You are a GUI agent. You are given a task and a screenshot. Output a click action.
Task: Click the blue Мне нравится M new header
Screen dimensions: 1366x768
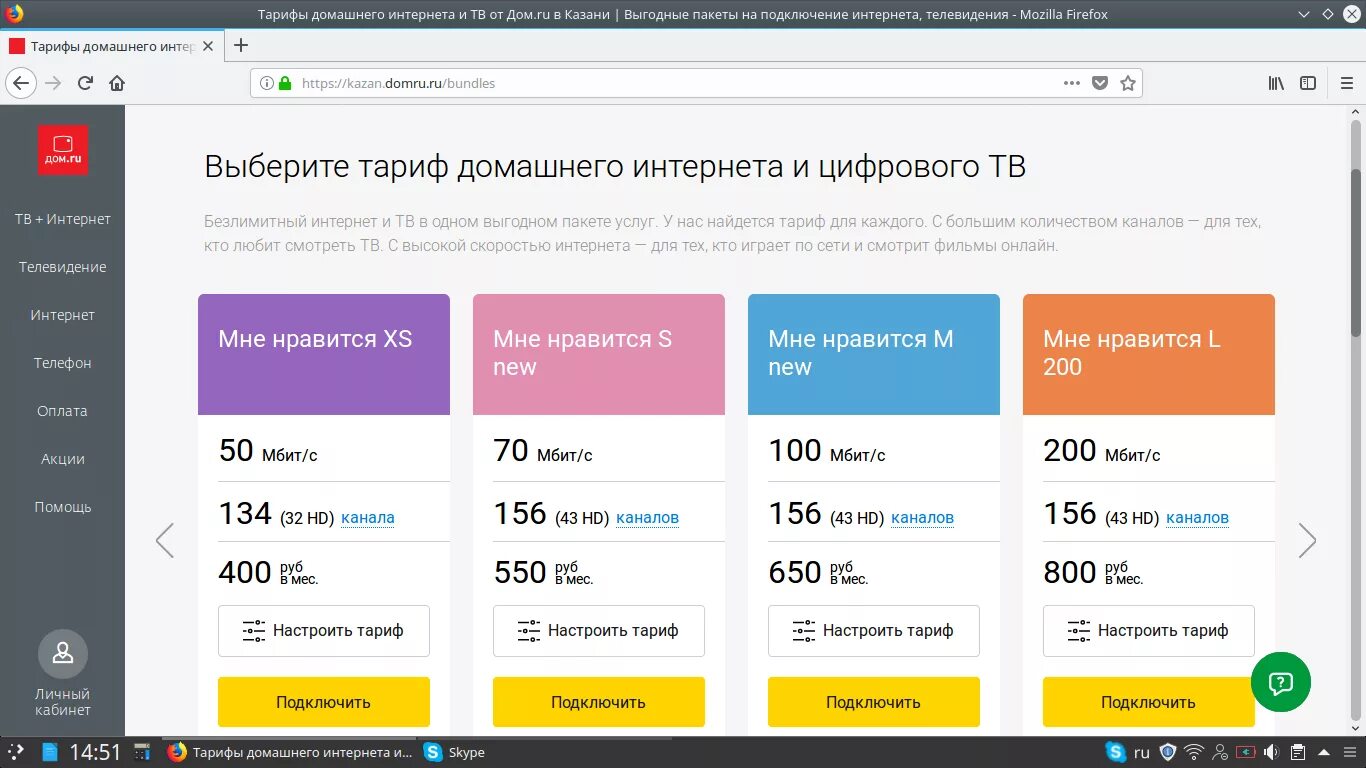click(874, 354)
